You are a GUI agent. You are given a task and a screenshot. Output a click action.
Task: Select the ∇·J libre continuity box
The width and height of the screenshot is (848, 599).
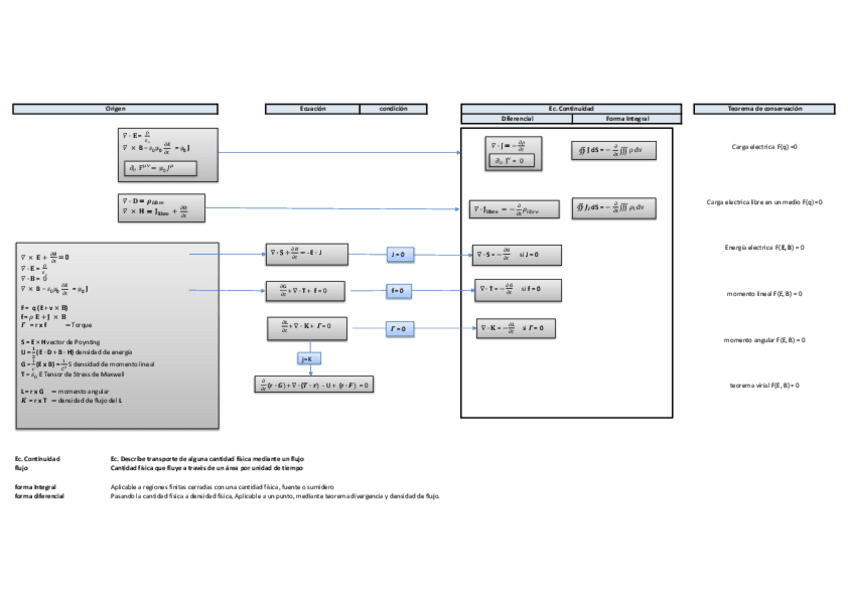[x=514, y=210]
